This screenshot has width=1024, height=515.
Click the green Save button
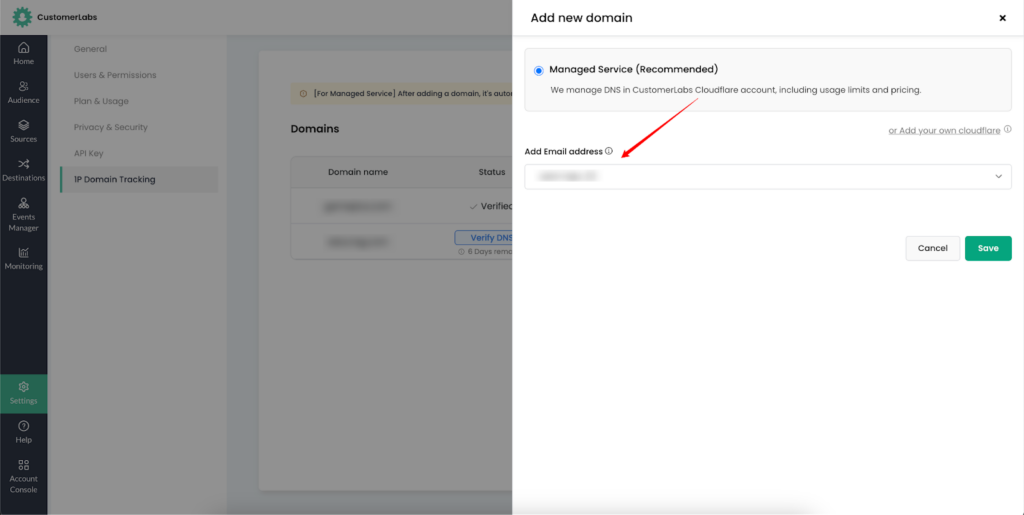click(988, 248)
